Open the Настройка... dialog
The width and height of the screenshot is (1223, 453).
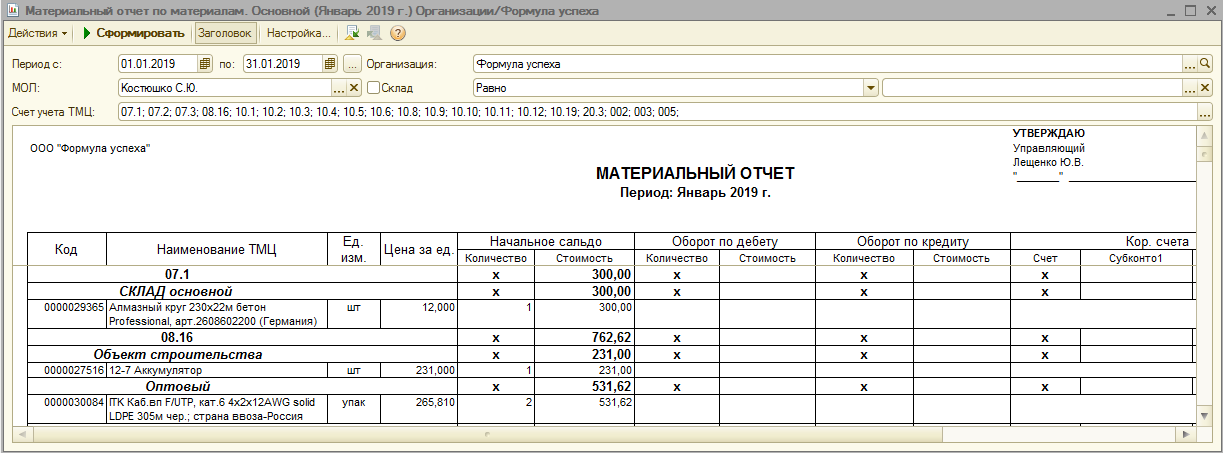(298, 33)
